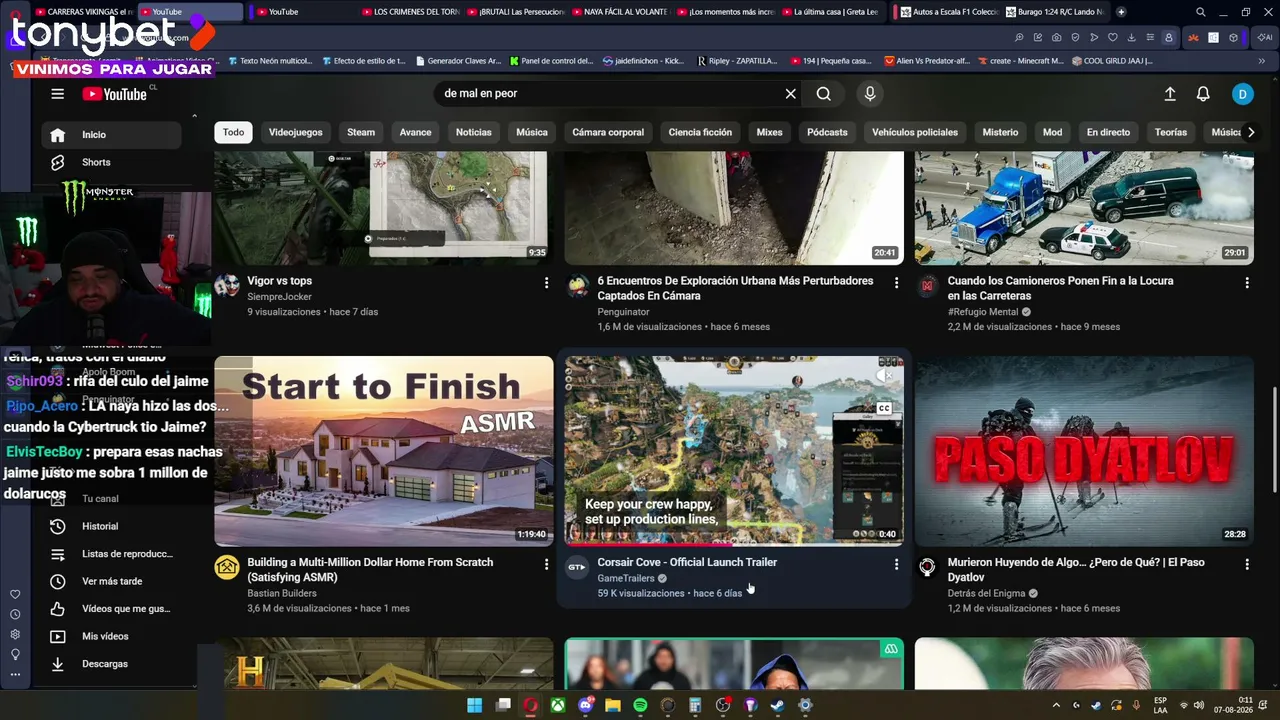Select the "Steam" filter chip
The width and height of the screenshot is (1280, 720).
coord(361,132)
